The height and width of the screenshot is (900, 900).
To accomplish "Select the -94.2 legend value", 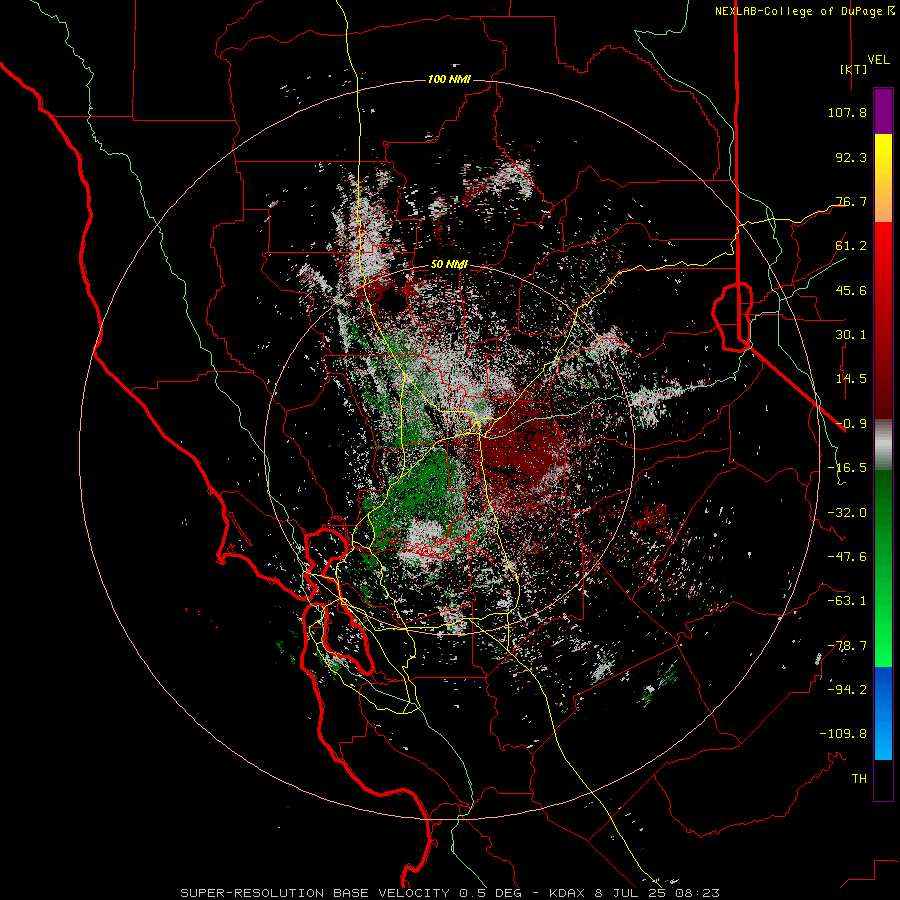I will pos(847,690).
